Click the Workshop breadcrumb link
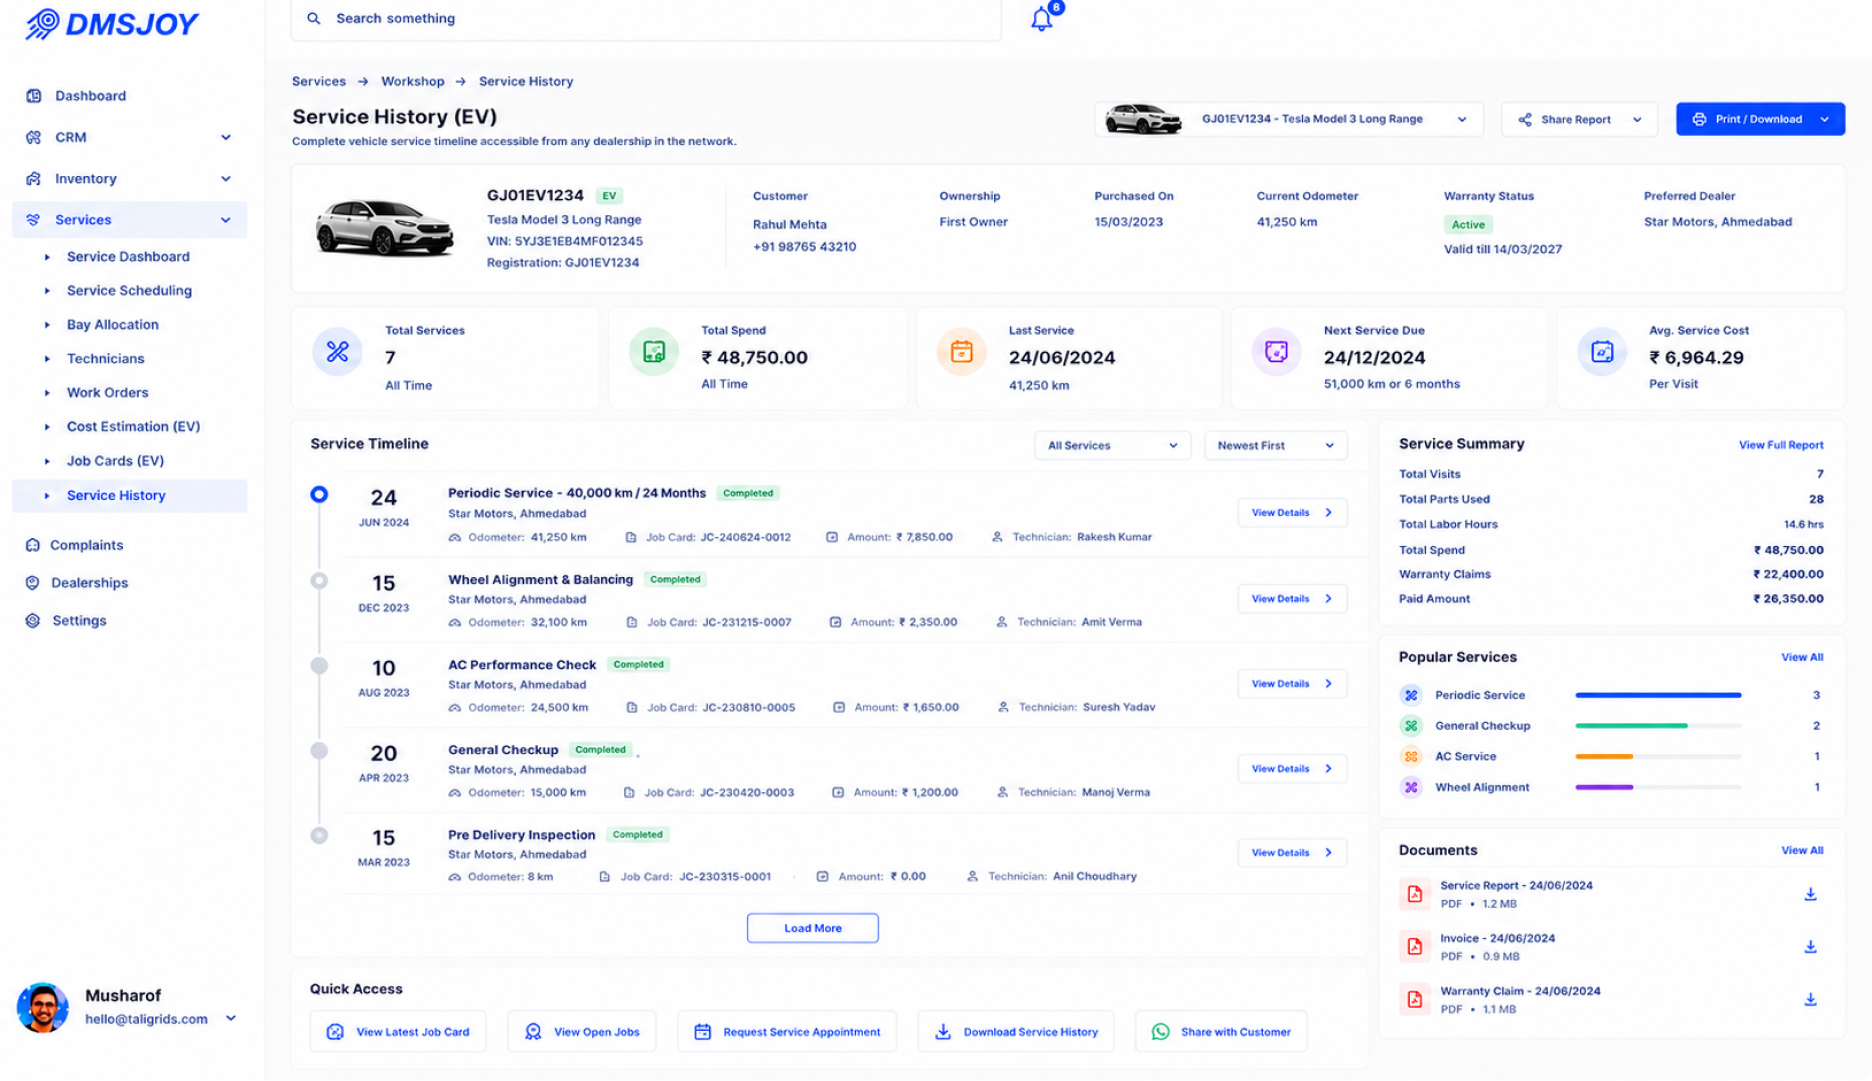This screenshot has height=1081, width=1872. tap(412, 82)
